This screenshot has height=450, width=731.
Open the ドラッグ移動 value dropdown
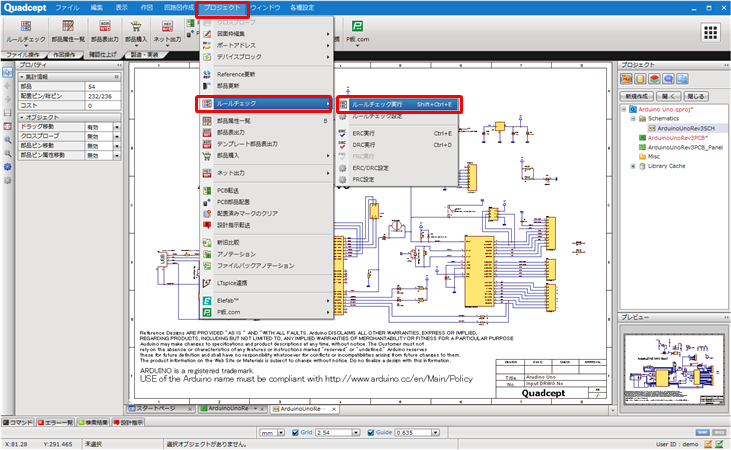[117, 127]
